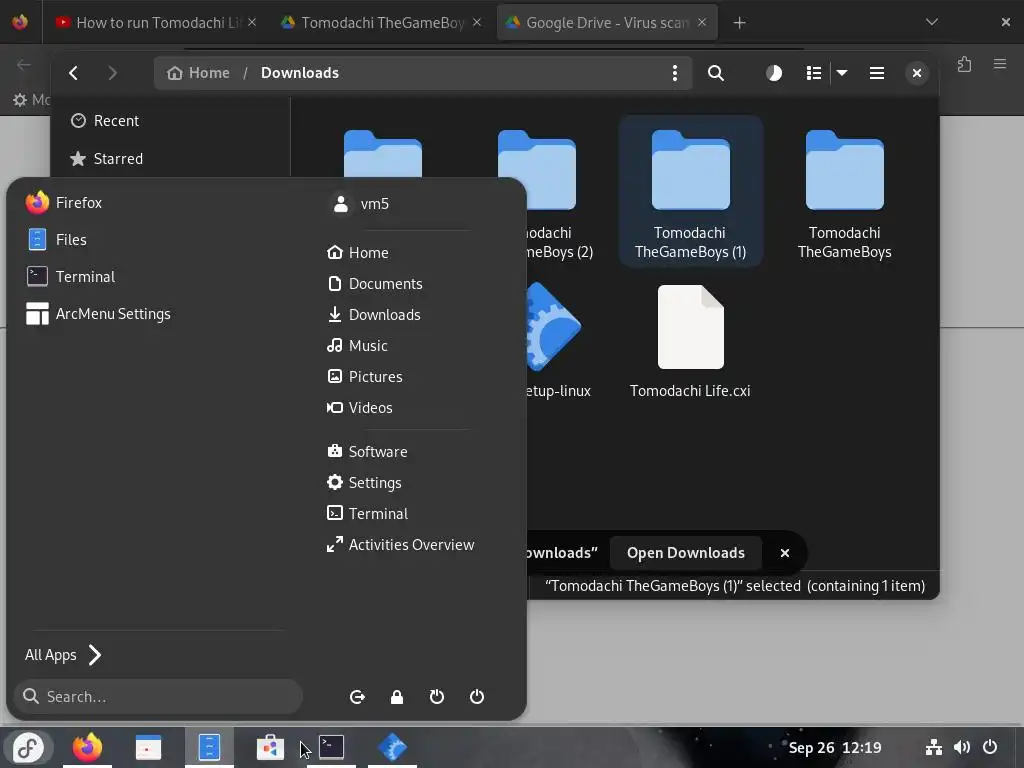Click the power icon in system tray
The image size is (1024, 768).
click(990, 747)
